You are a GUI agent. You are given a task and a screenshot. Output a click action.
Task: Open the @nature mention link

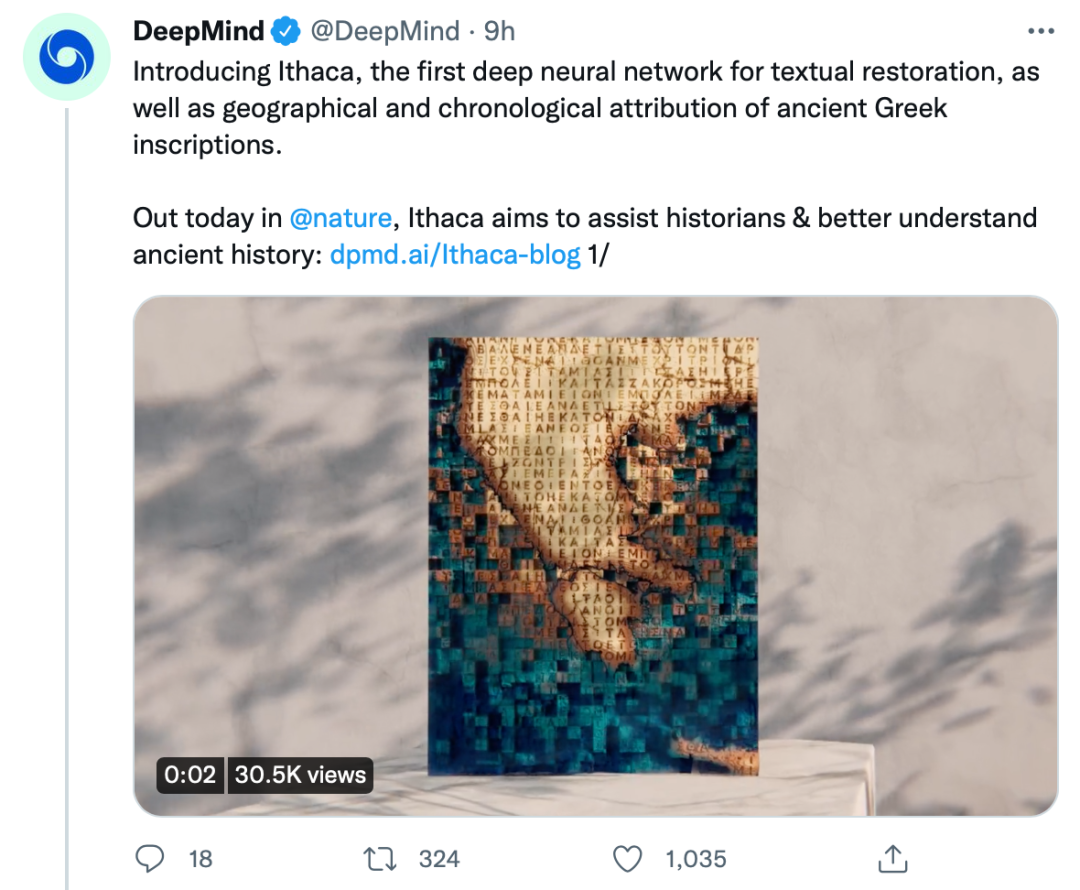tap(340, 217)
